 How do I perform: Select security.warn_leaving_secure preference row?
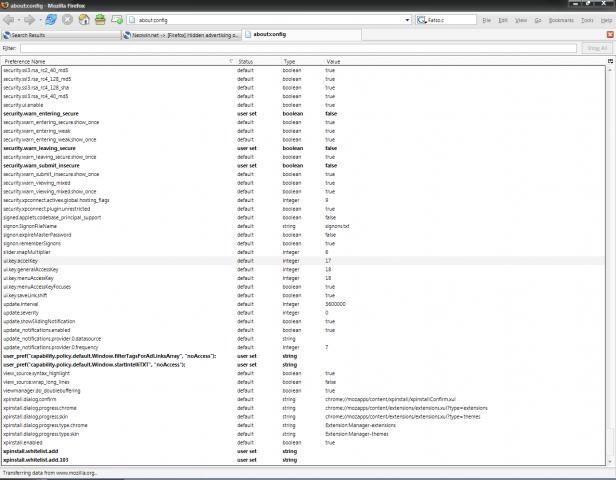(x=303, y=148)
